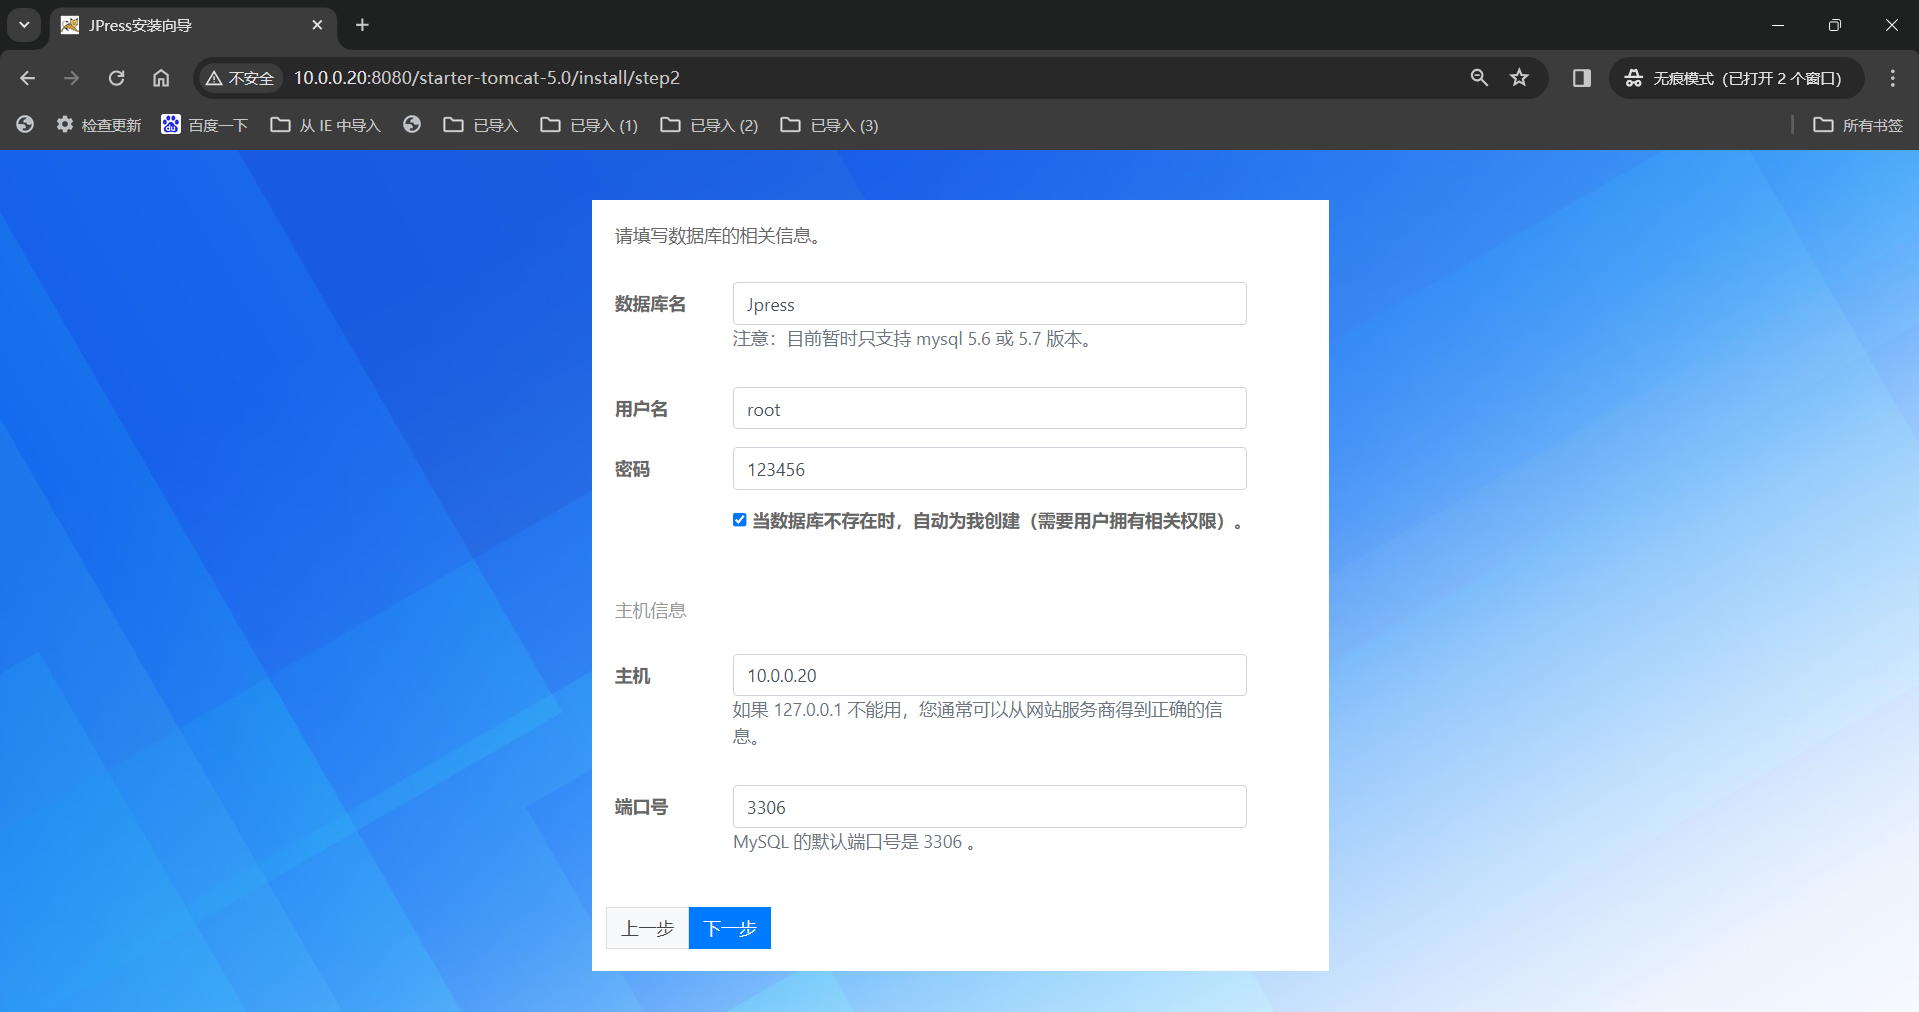Open the zoom magnifier icon in address bar
The height and width of the screenshot is (1012, 1919).
click(1479, 78)
